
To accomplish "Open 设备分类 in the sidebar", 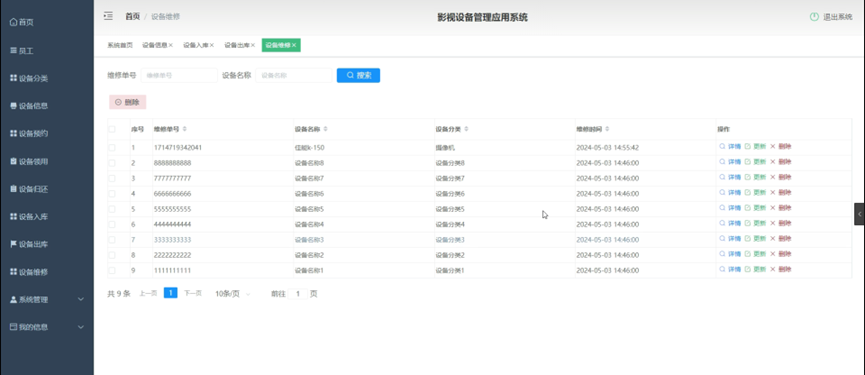I will [29, 78].
